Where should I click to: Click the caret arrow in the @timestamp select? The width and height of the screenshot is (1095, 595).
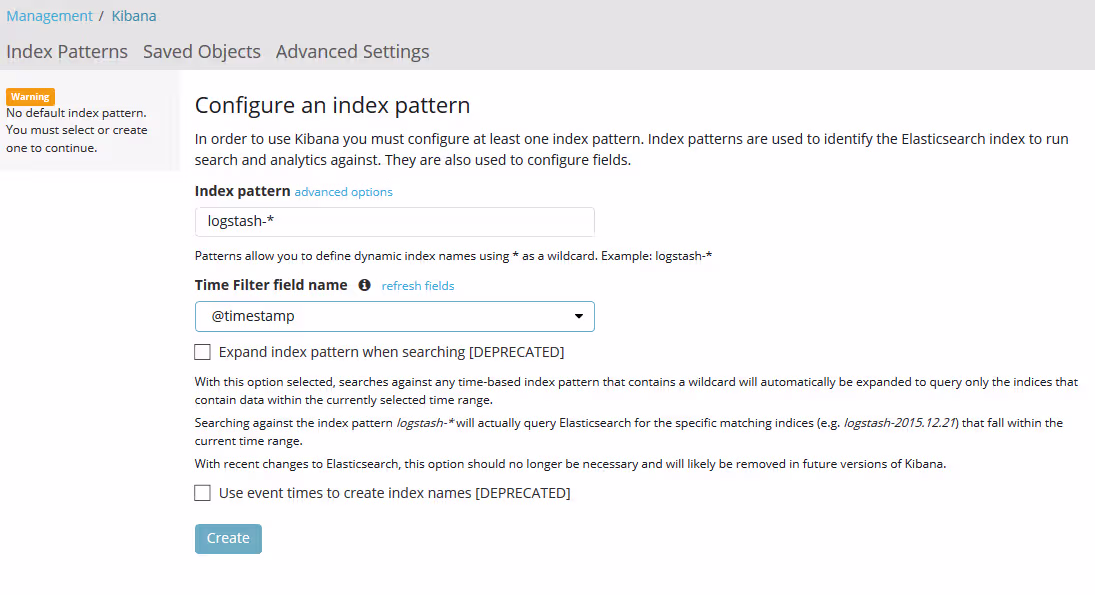pyautogui.click(x=578, y=316)
